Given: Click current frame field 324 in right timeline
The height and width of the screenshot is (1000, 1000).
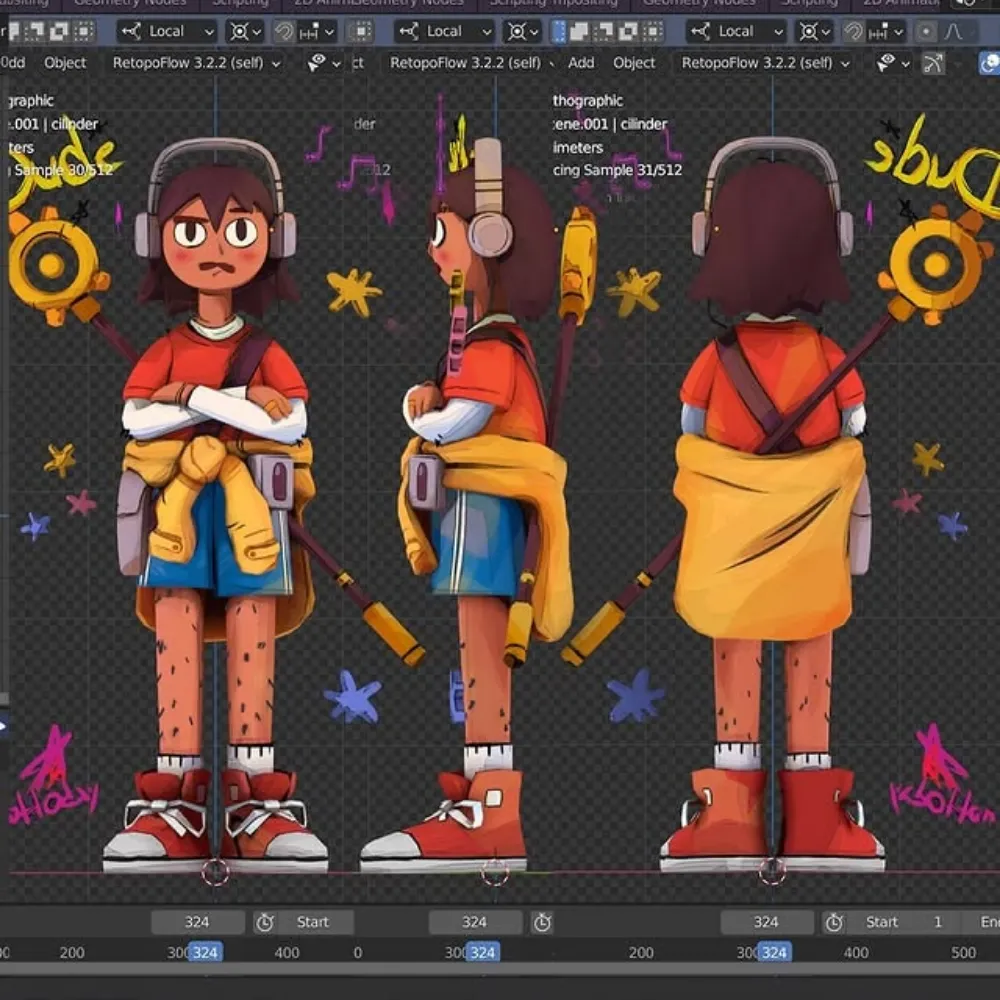Looking at the screenshot, I should 767,922.
